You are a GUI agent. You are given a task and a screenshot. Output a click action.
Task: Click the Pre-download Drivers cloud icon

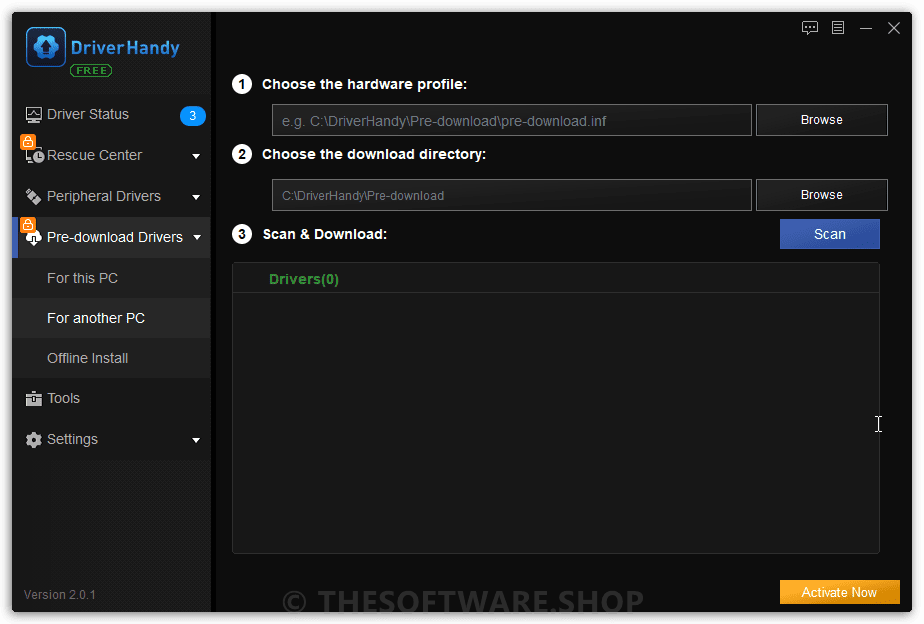(34, 237)
